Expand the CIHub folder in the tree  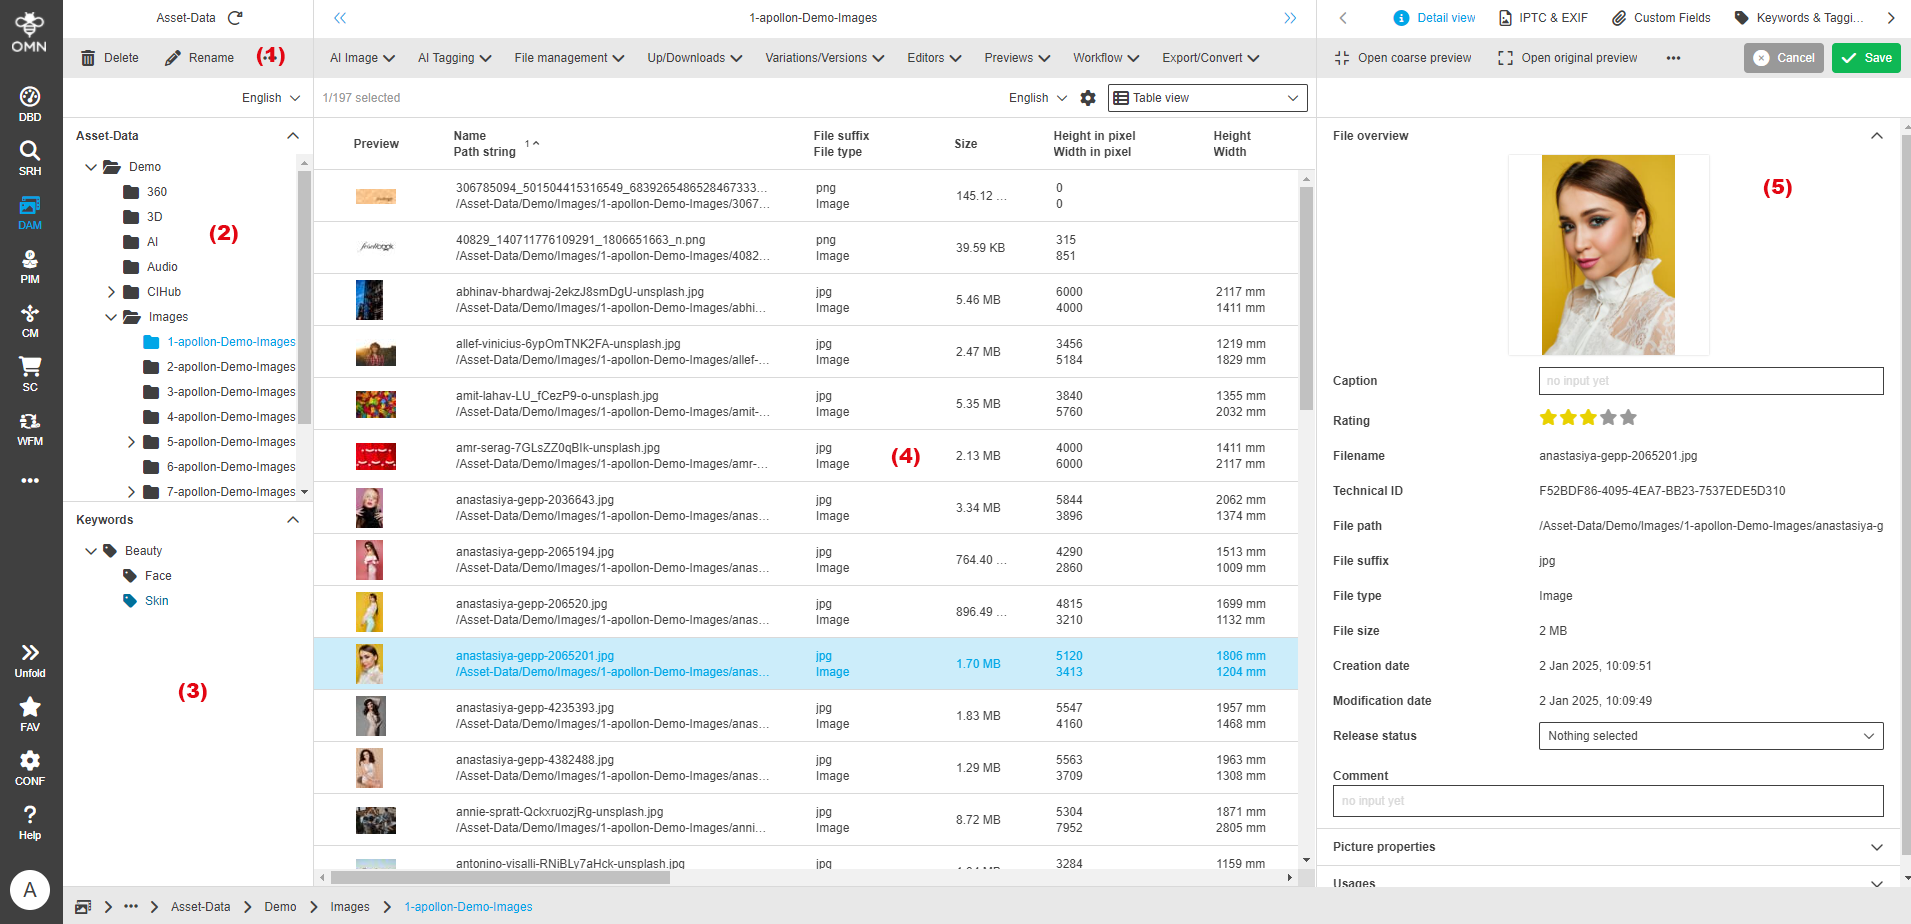(111, 291)
